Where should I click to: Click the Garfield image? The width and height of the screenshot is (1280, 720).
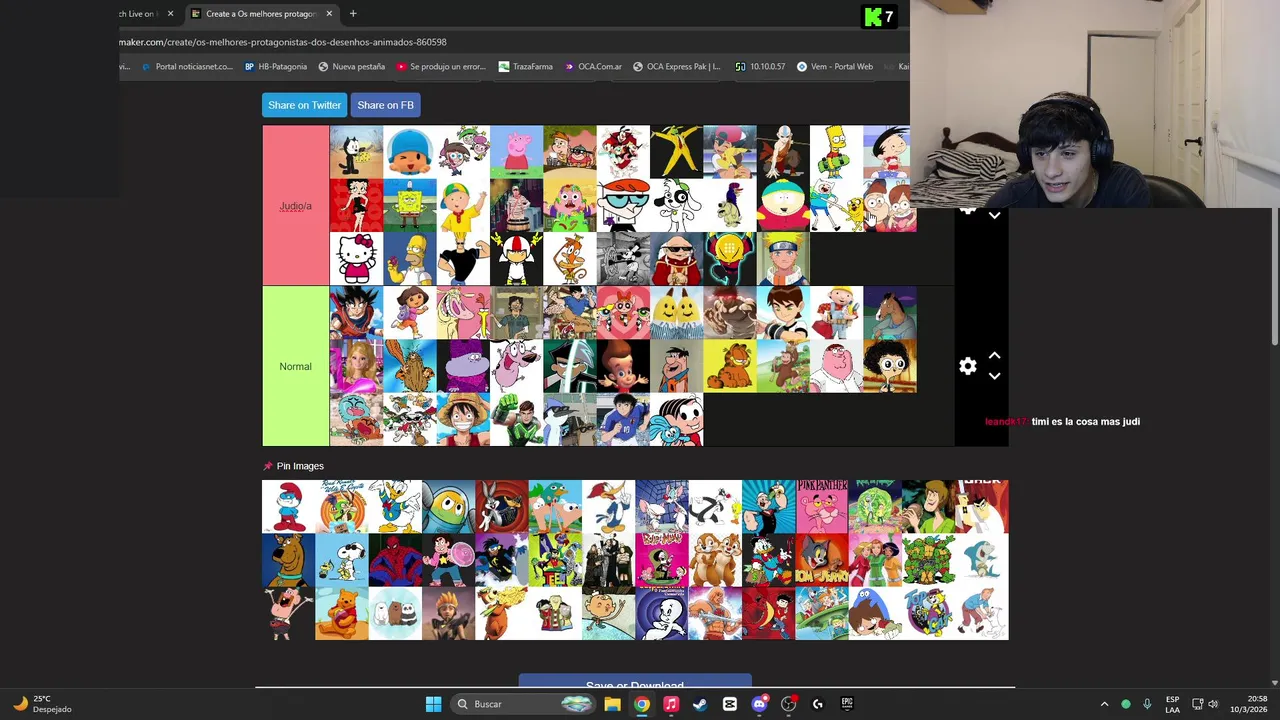[x=730, y=366]
